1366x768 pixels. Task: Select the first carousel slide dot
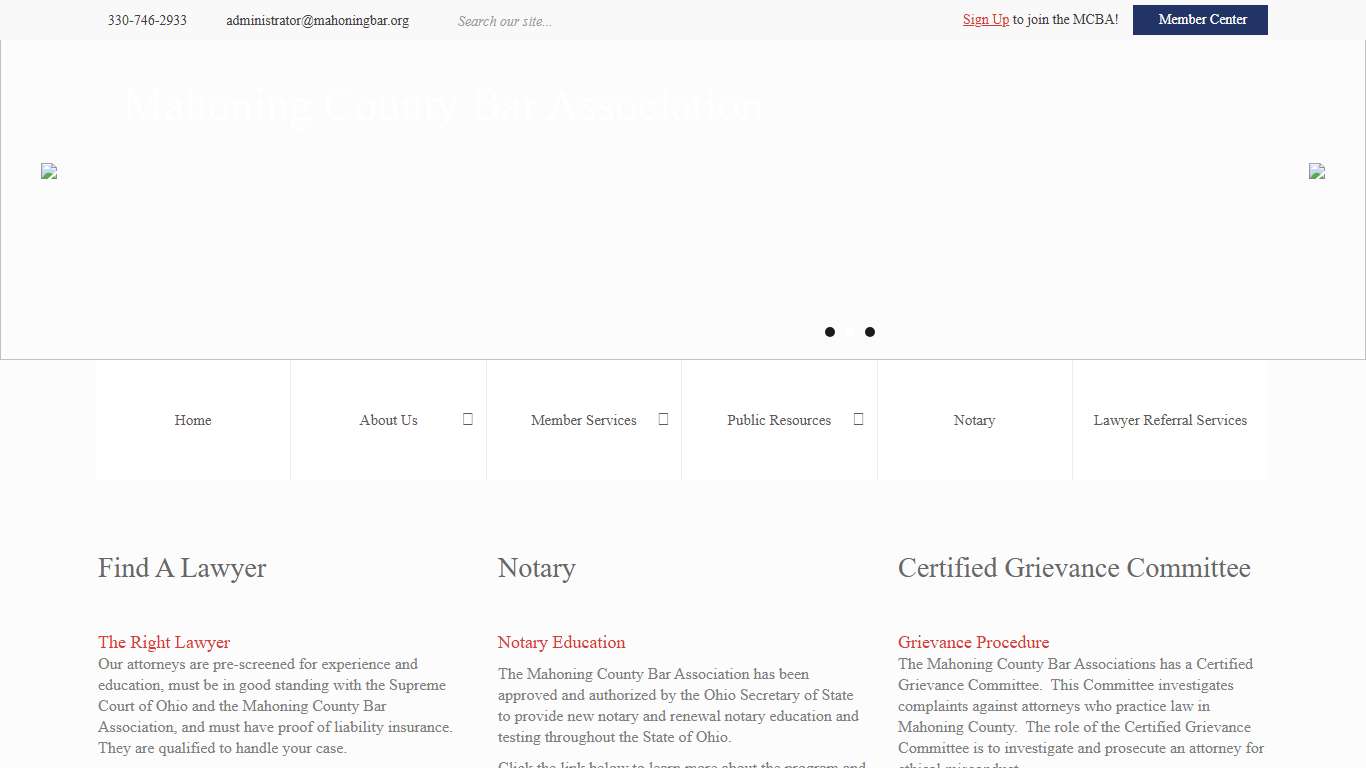(x=830, y=332)
